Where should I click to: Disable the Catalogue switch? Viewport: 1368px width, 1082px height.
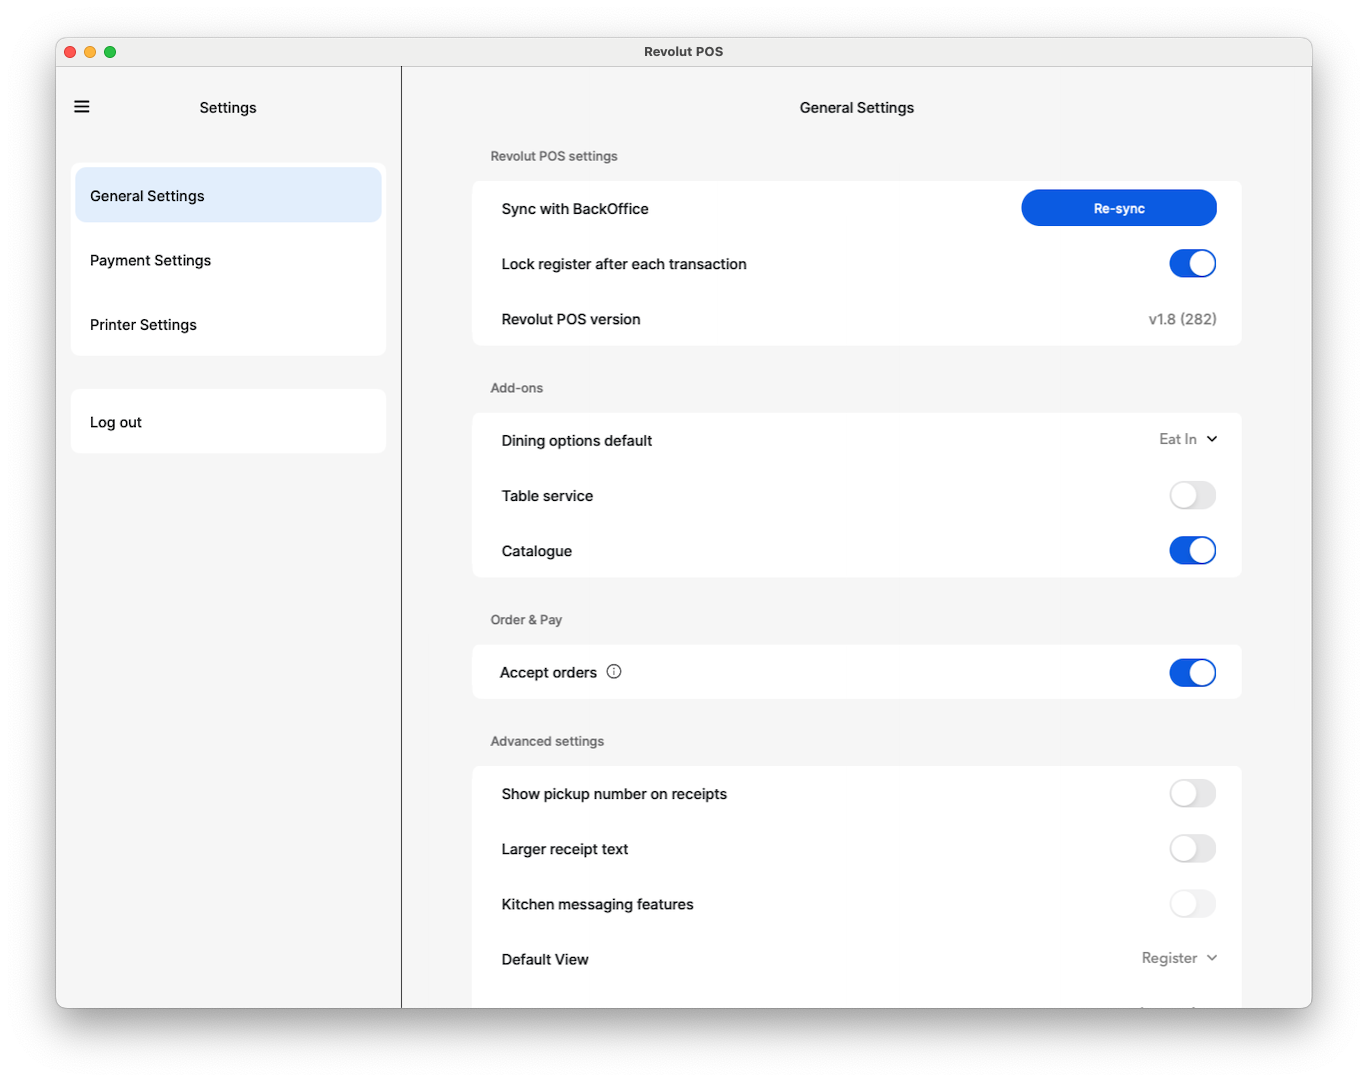pyautogui.click(x=1193, y=551)
